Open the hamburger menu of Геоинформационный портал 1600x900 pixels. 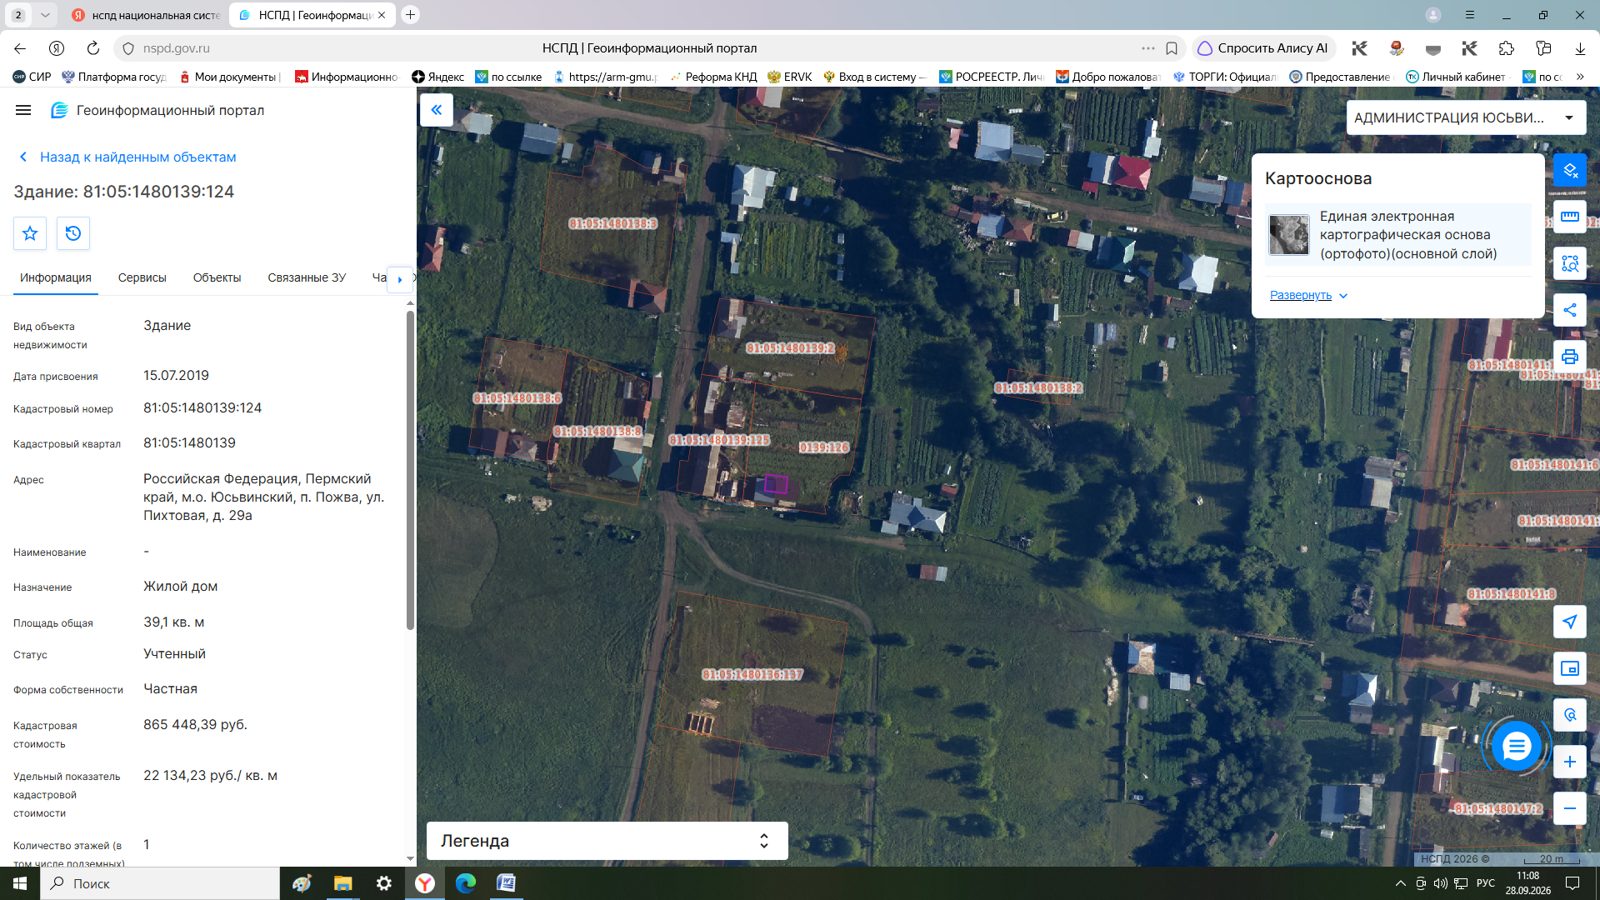(x=23, y=110)
